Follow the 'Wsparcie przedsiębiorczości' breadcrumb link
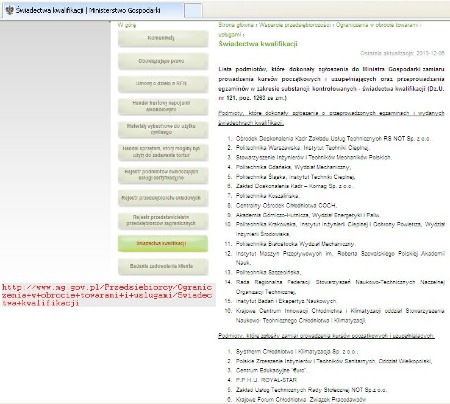Image resolution: width=450 pixels, height=404 pixels. [295, 25]
